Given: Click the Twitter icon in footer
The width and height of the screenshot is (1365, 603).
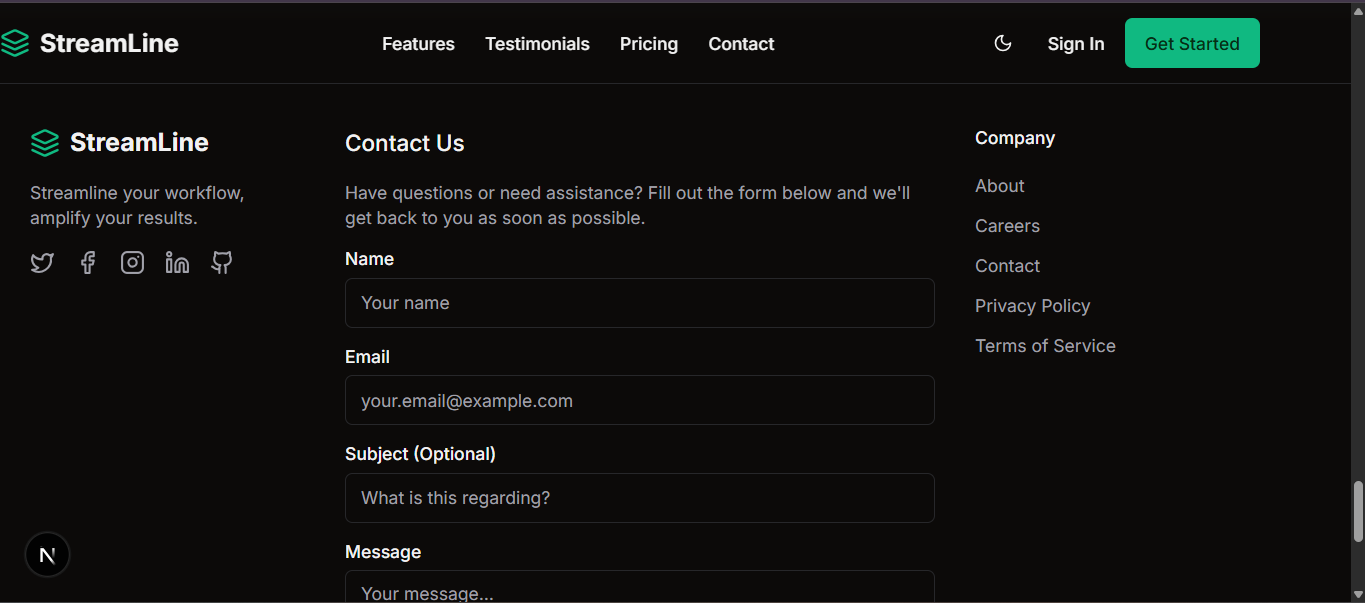Looking at the screenshot, I should click(x=42, y=263).
